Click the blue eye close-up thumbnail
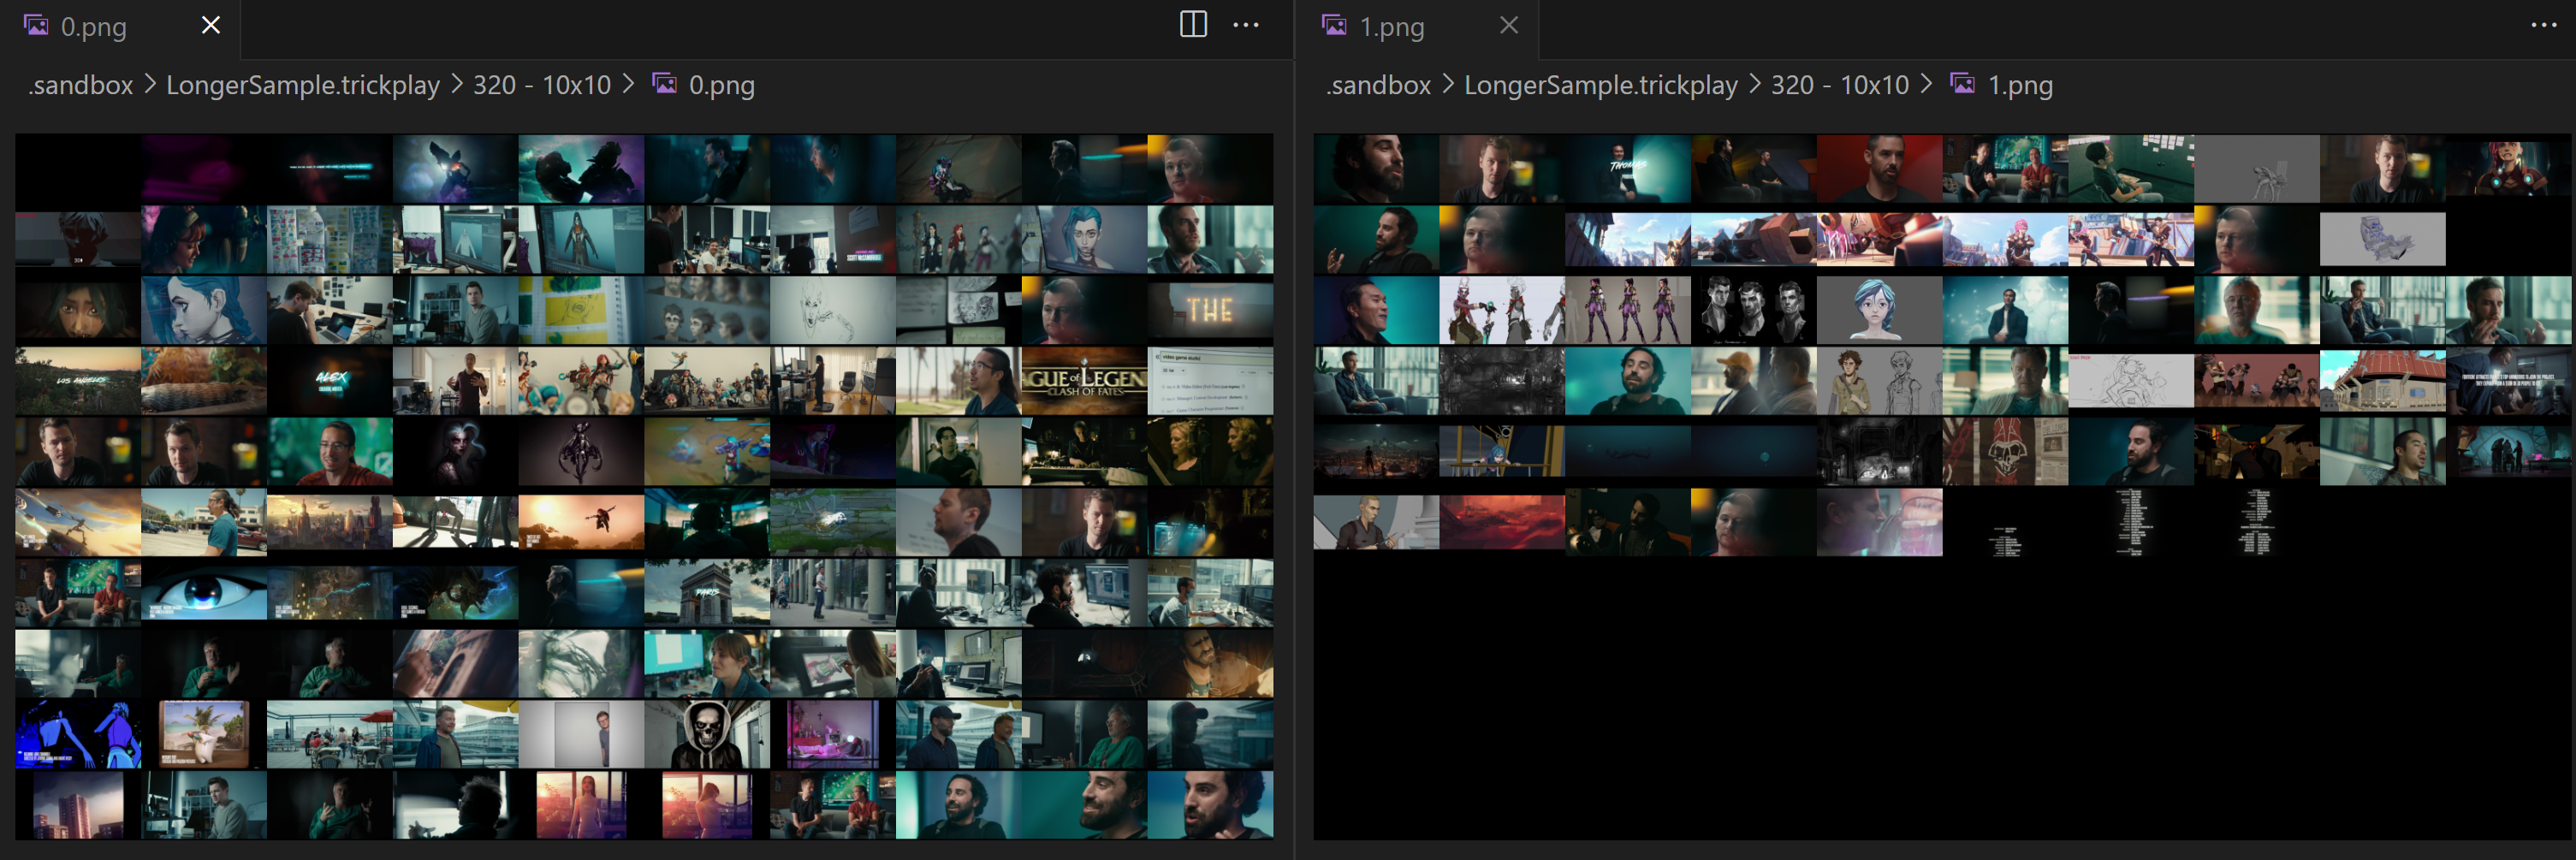Screen dimensions: 2576x860 [x=204, y=592]
